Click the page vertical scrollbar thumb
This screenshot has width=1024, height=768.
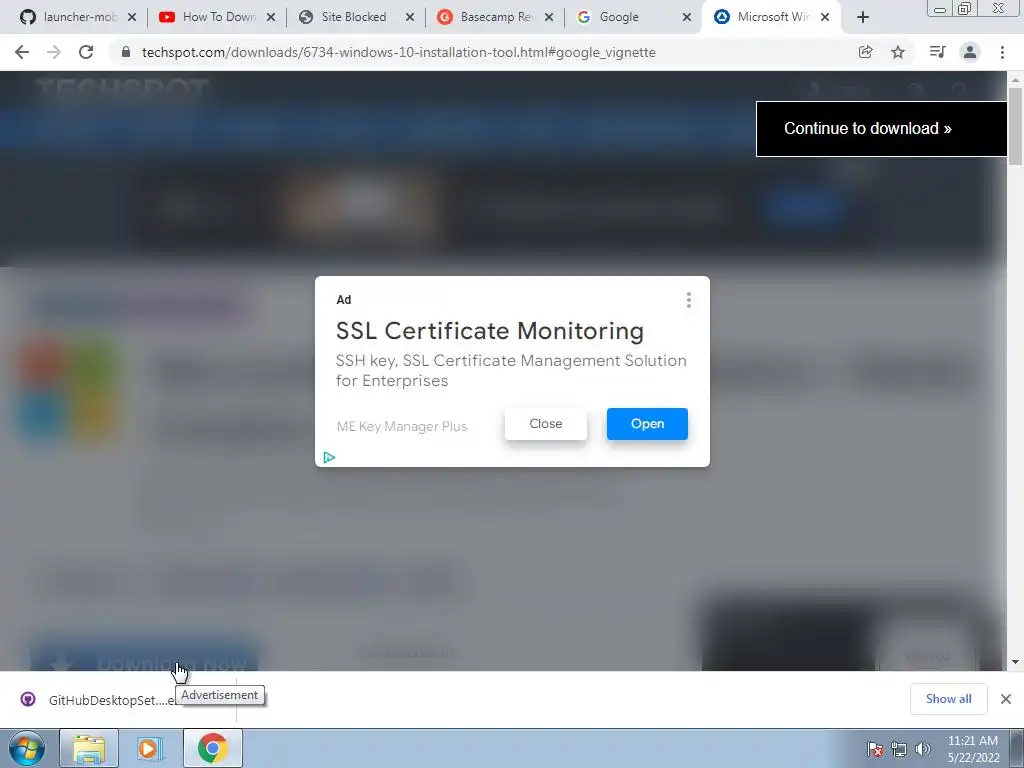(x=1015, y=126)
